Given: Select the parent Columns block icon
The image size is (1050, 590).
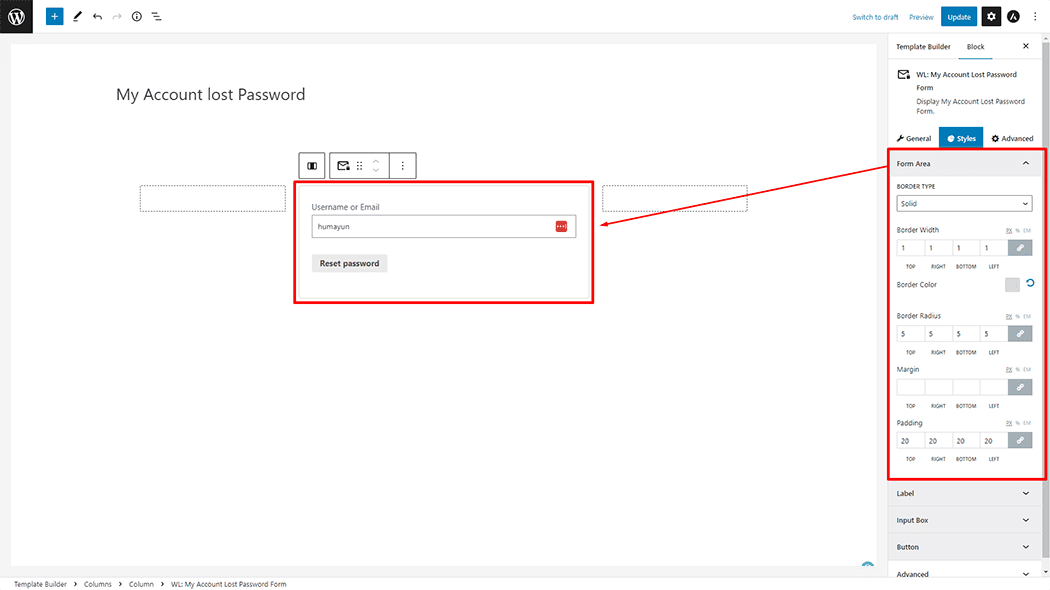Looking at the screenshot, I should pyautogui.click(x=312, y=165).
